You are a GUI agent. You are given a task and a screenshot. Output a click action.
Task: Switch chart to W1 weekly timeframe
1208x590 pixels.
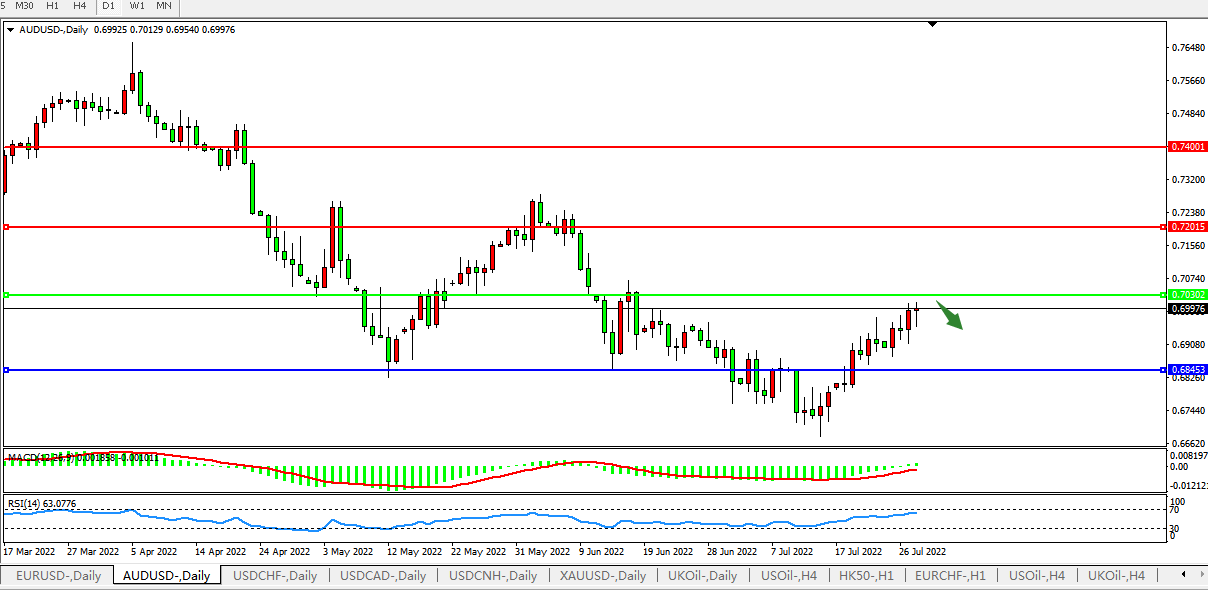click(137, 6)
